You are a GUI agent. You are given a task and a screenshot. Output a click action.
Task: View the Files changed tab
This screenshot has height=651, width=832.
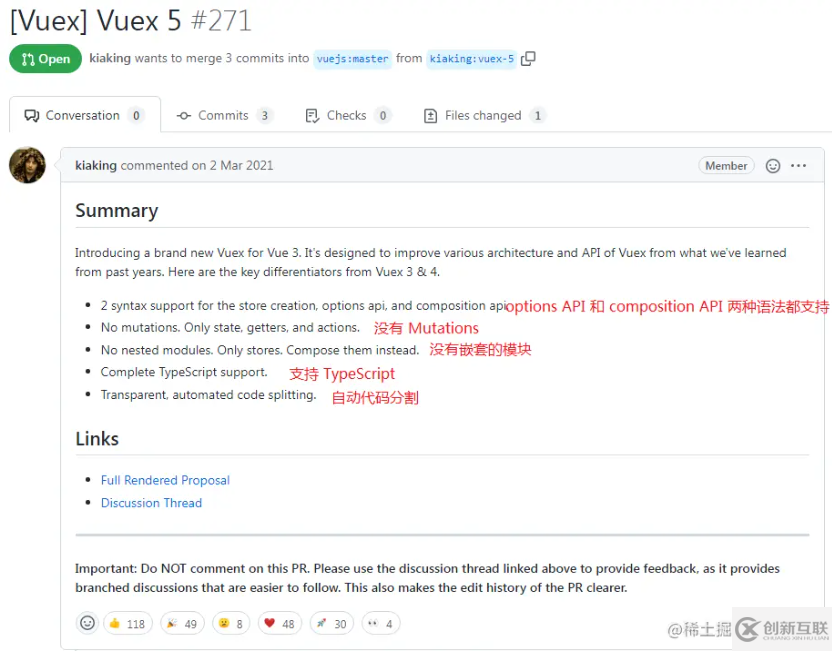pos(485,115)
